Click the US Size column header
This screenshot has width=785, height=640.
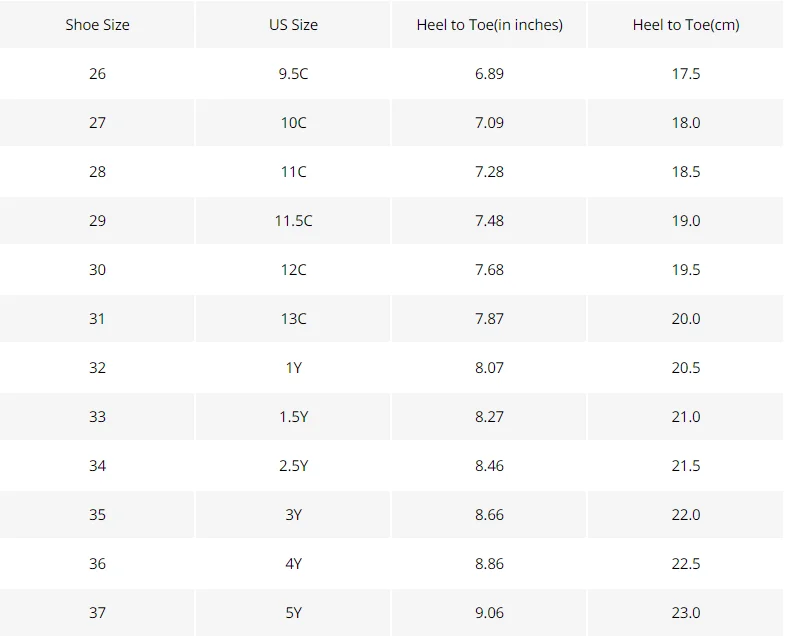click(293, 25)
